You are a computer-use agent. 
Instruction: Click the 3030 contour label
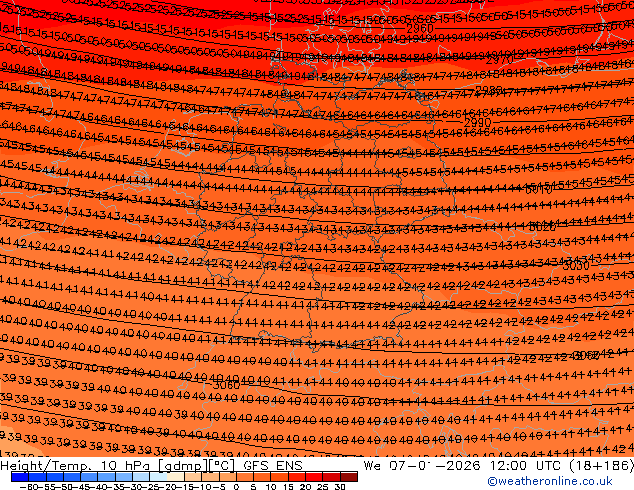click(x=576, y=266)
